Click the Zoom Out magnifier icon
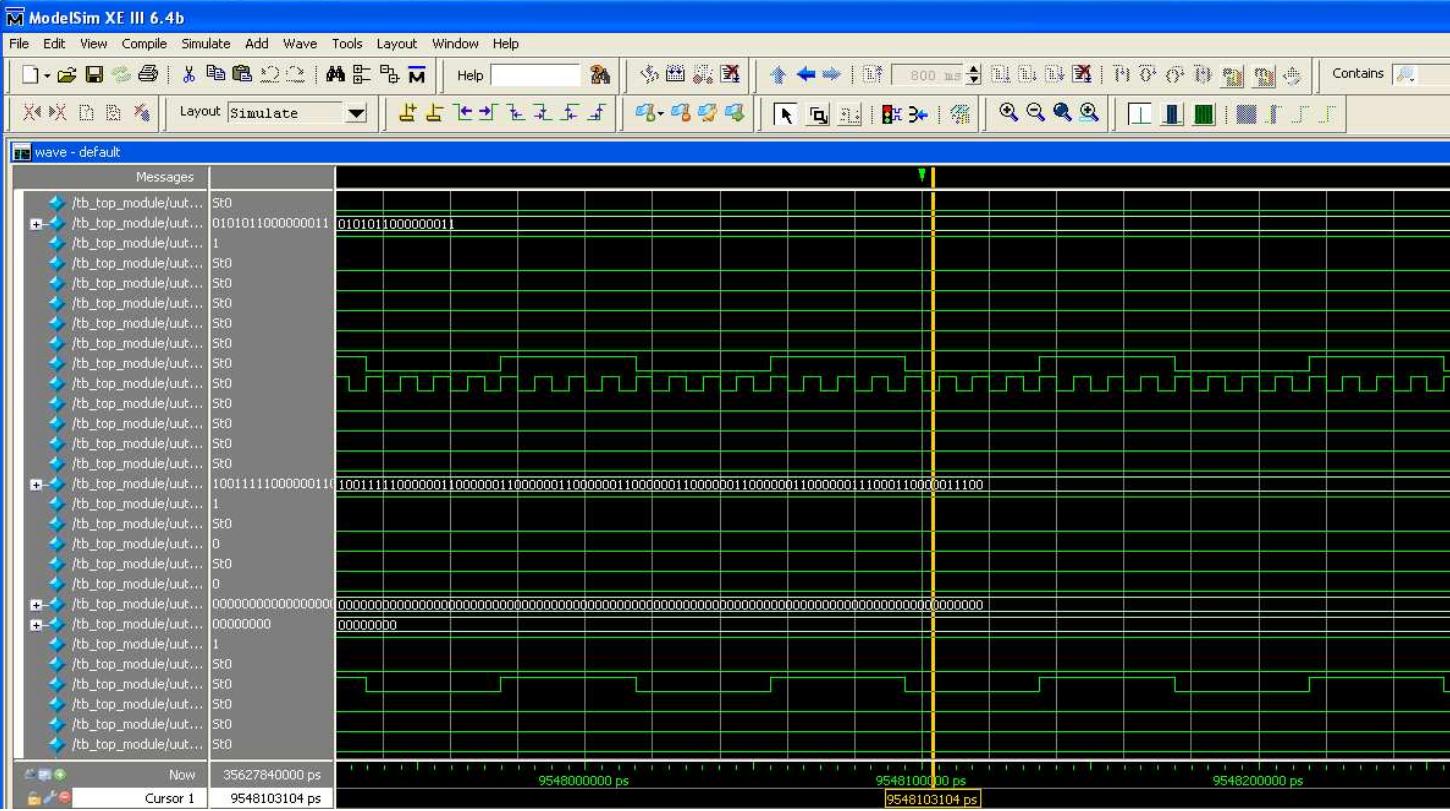 [x=1035, y=113]
